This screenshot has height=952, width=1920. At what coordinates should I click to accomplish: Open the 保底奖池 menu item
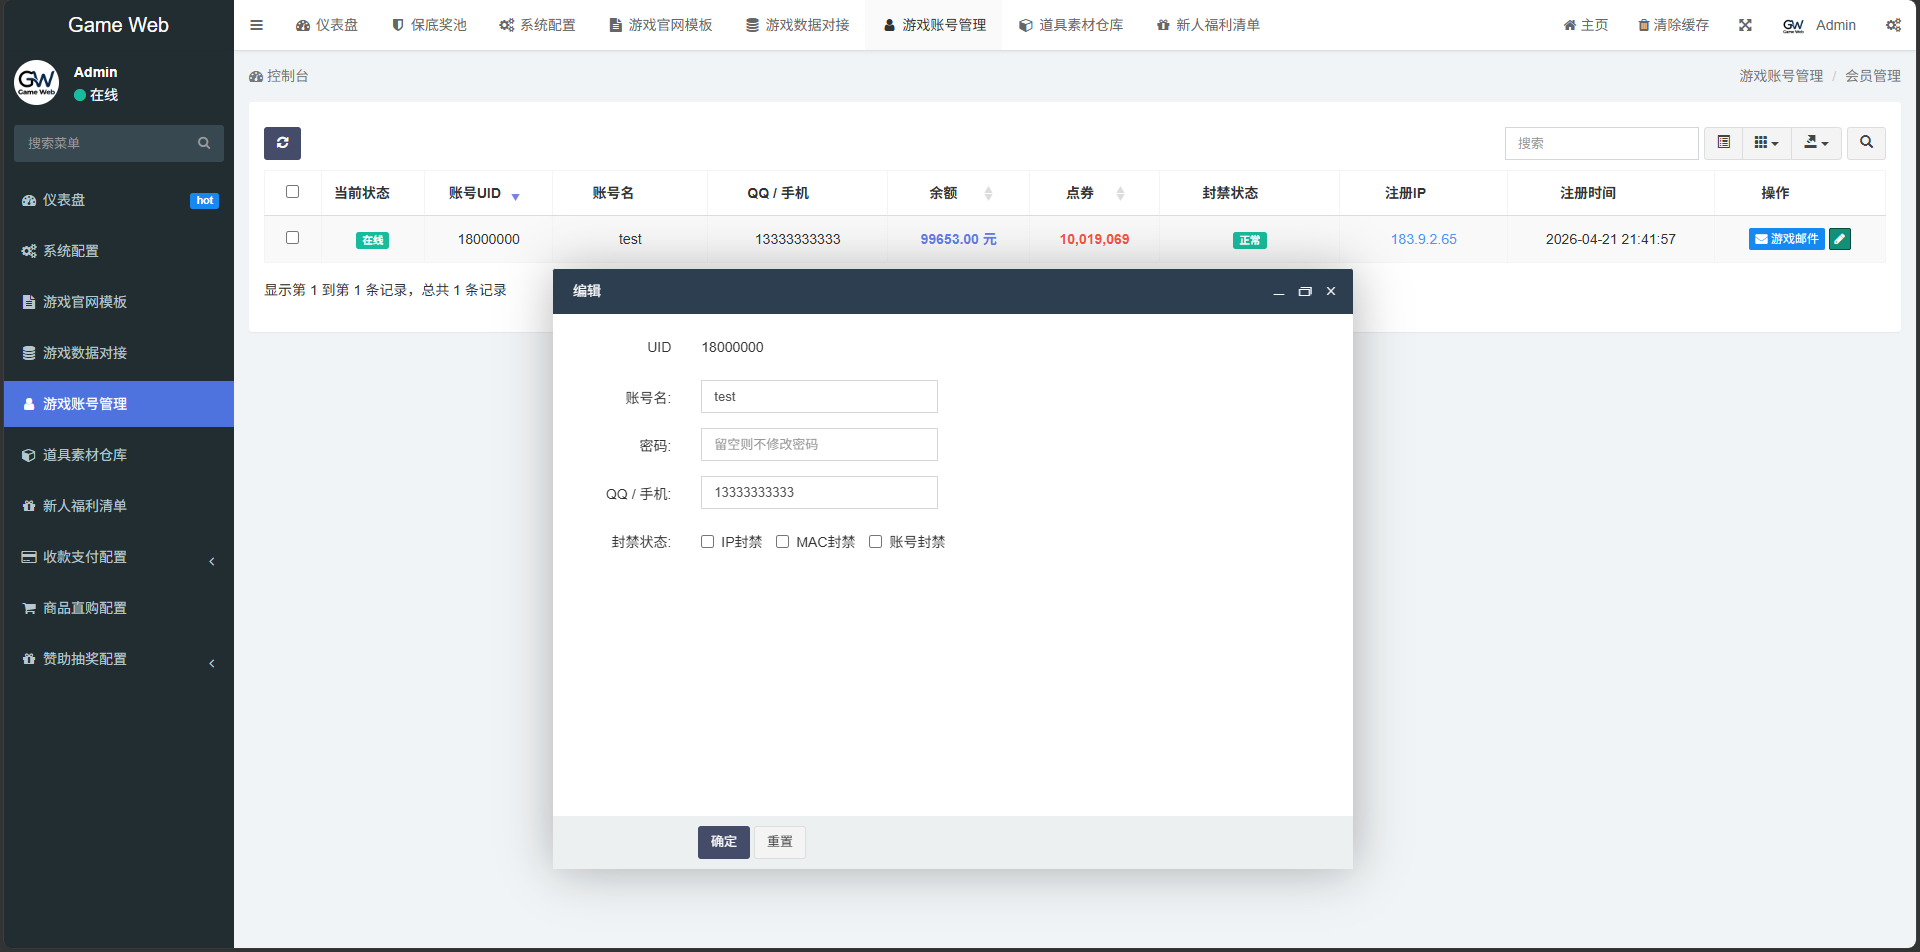click(429, 24)
